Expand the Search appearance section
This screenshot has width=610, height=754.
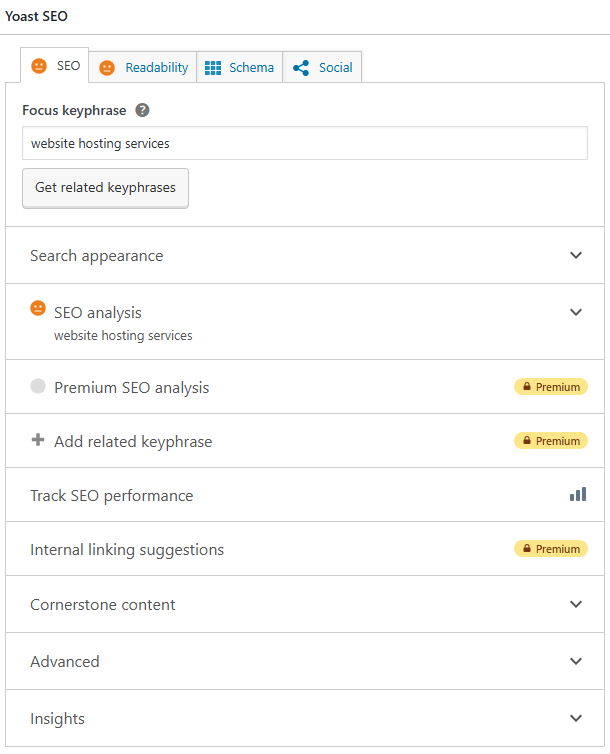click(576, 255)
